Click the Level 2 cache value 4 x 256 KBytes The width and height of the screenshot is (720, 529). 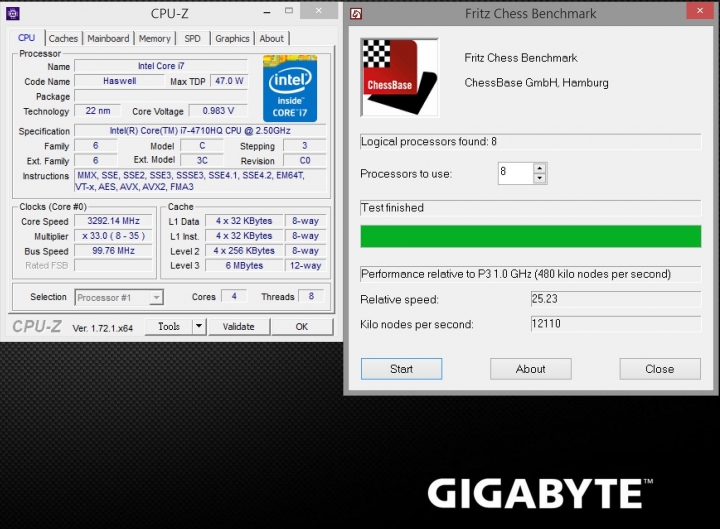click(x=244, y=251)
